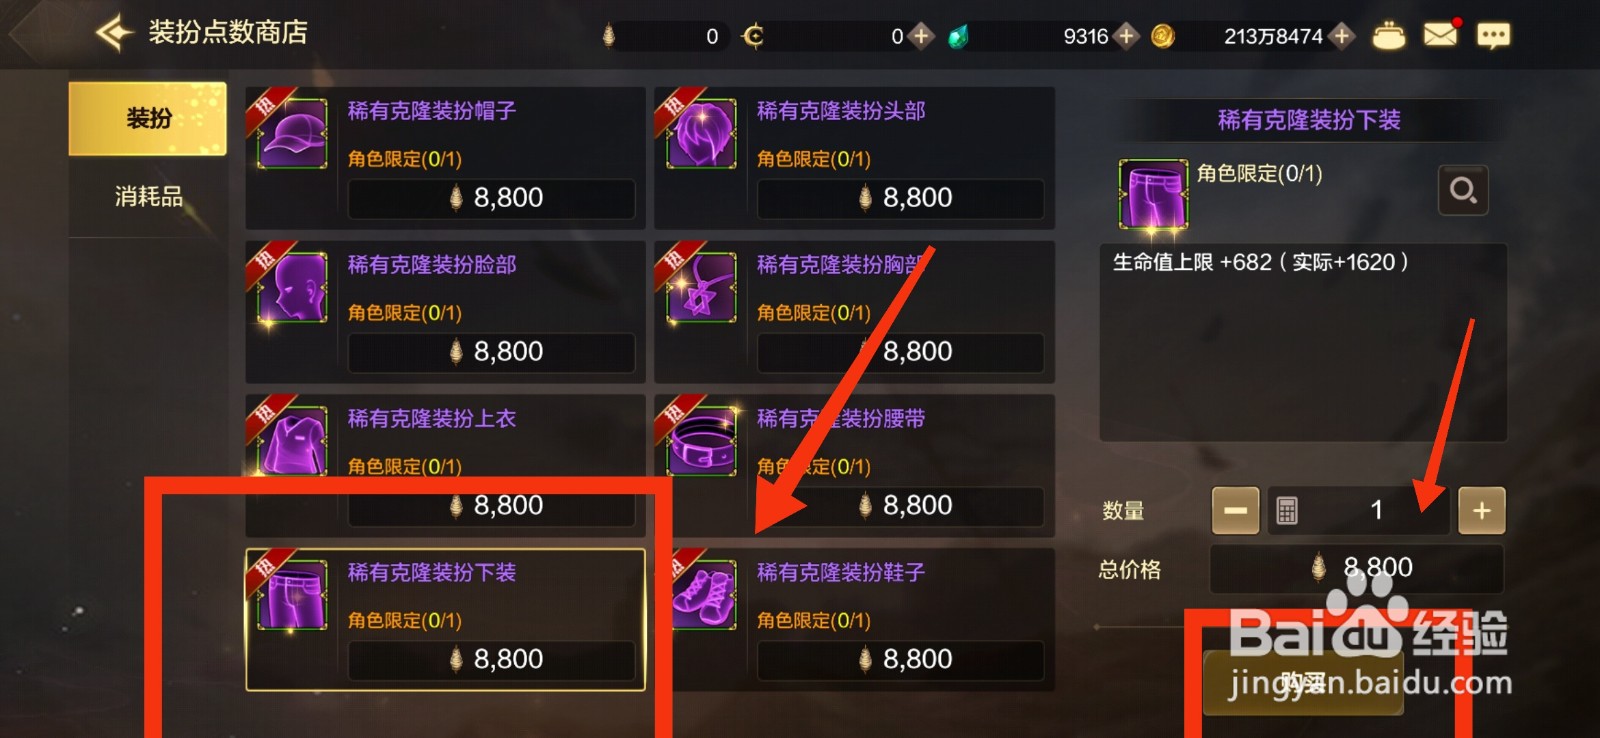Decrease quantity with the minus button

1235,511
